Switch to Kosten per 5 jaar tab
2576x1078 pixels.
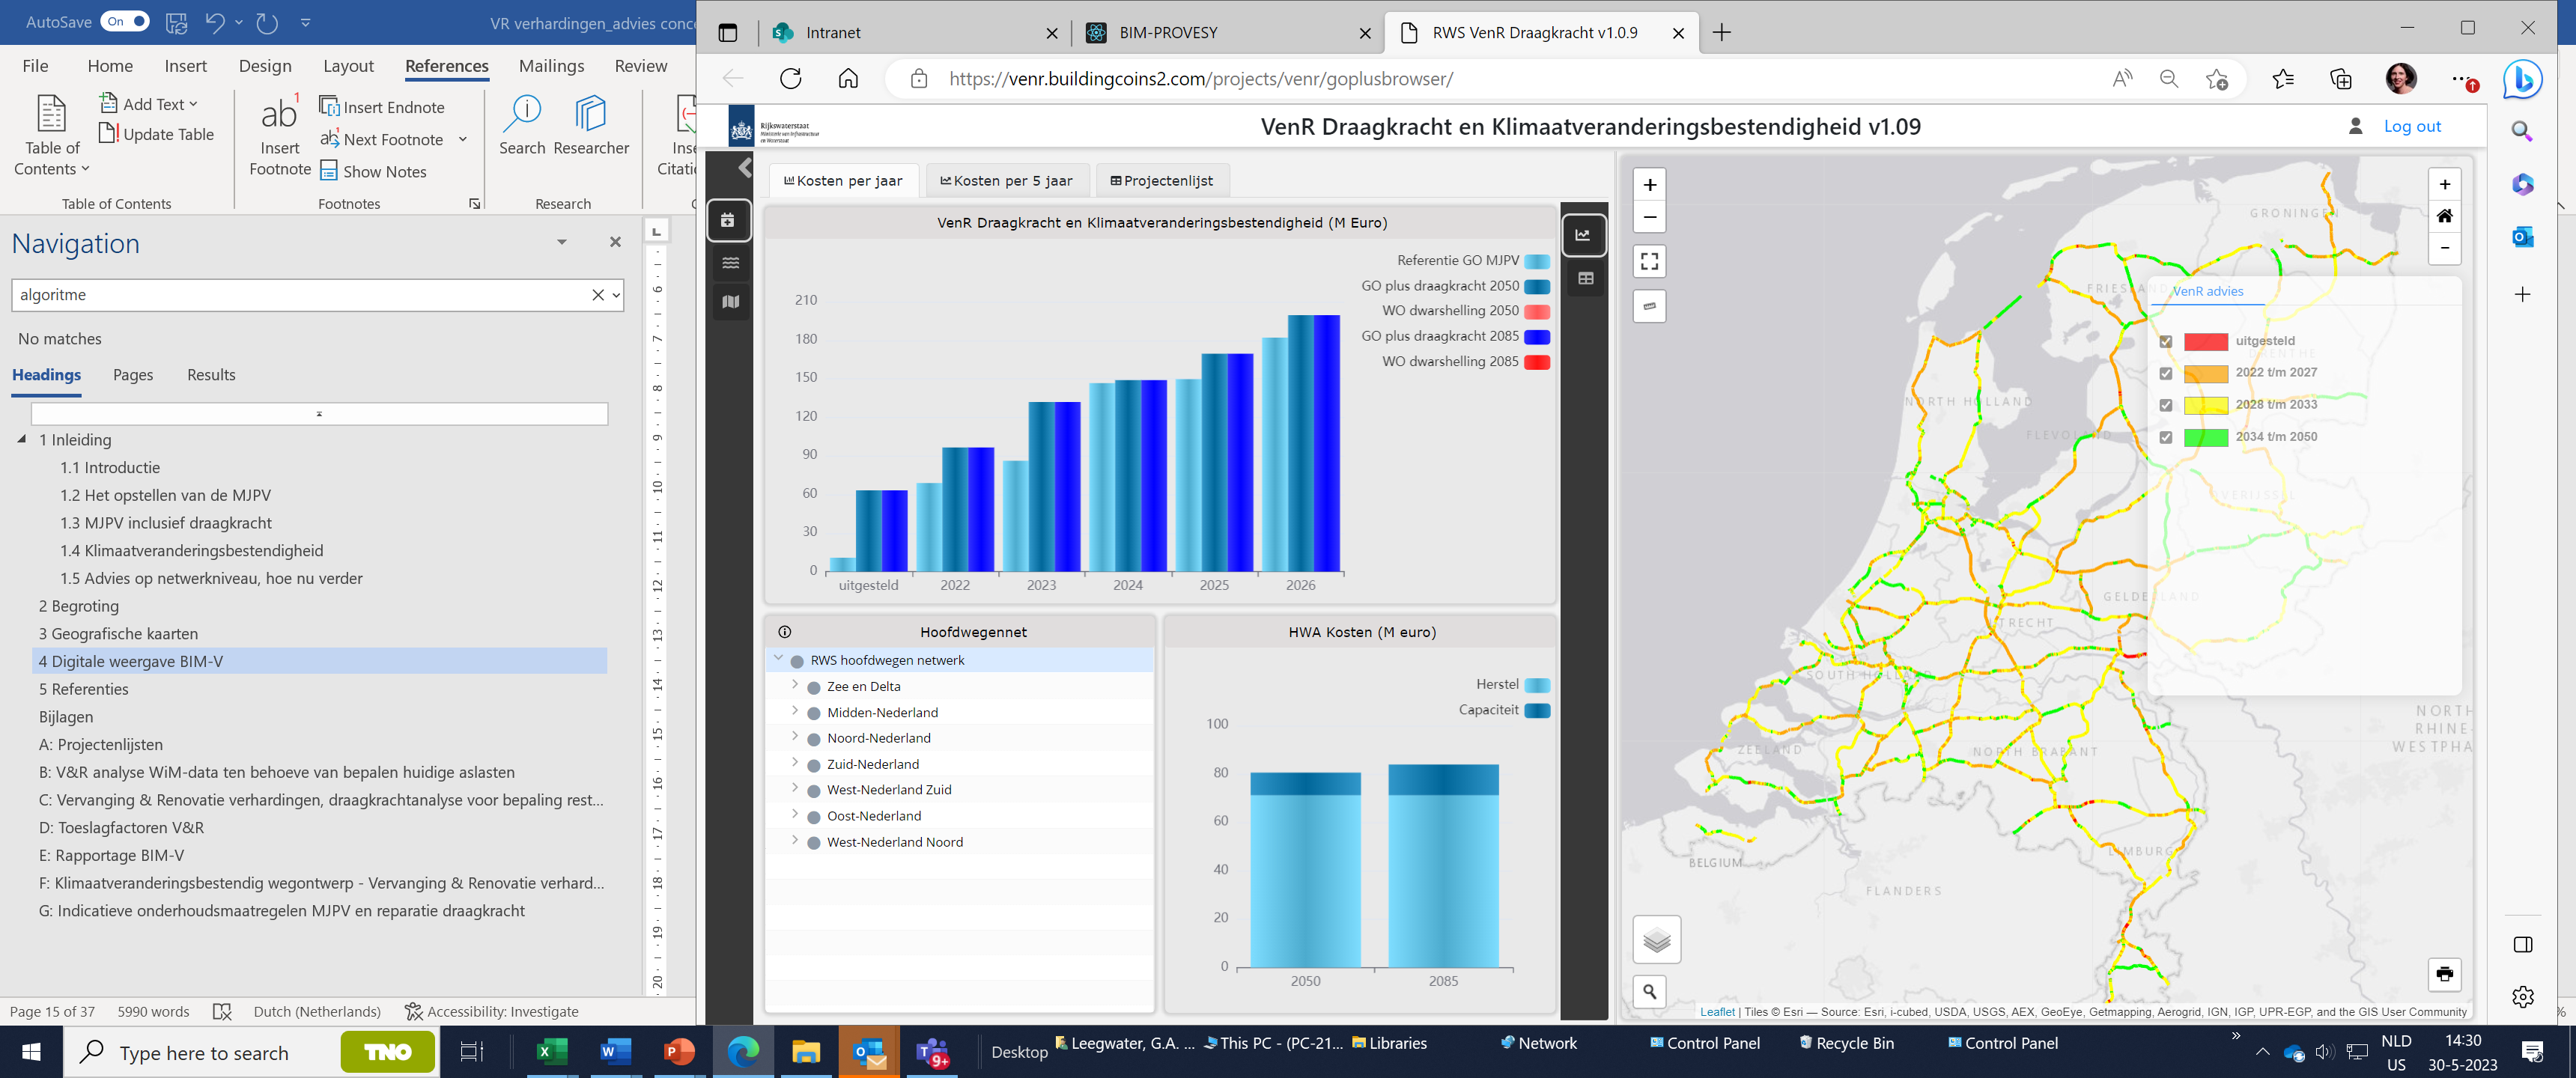[x=1006, y=181]
